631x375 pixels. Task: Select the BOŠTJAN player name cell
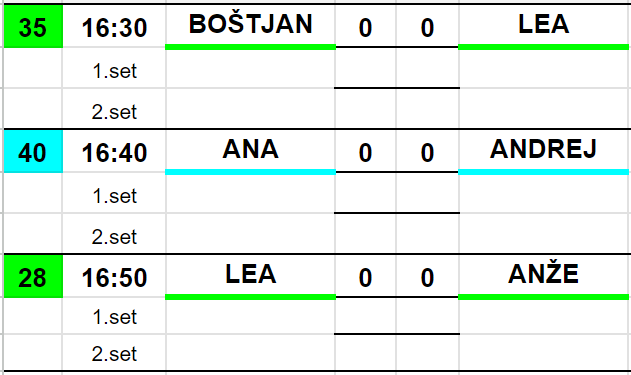[250, 27]
